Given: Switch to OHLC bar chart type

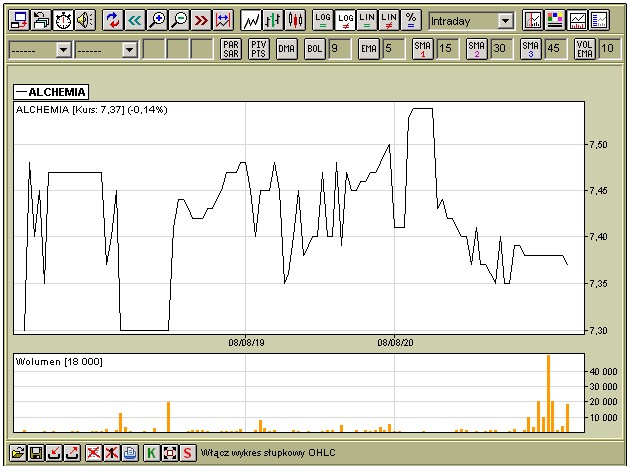Looking at the screenshot, I should (272, 20).
